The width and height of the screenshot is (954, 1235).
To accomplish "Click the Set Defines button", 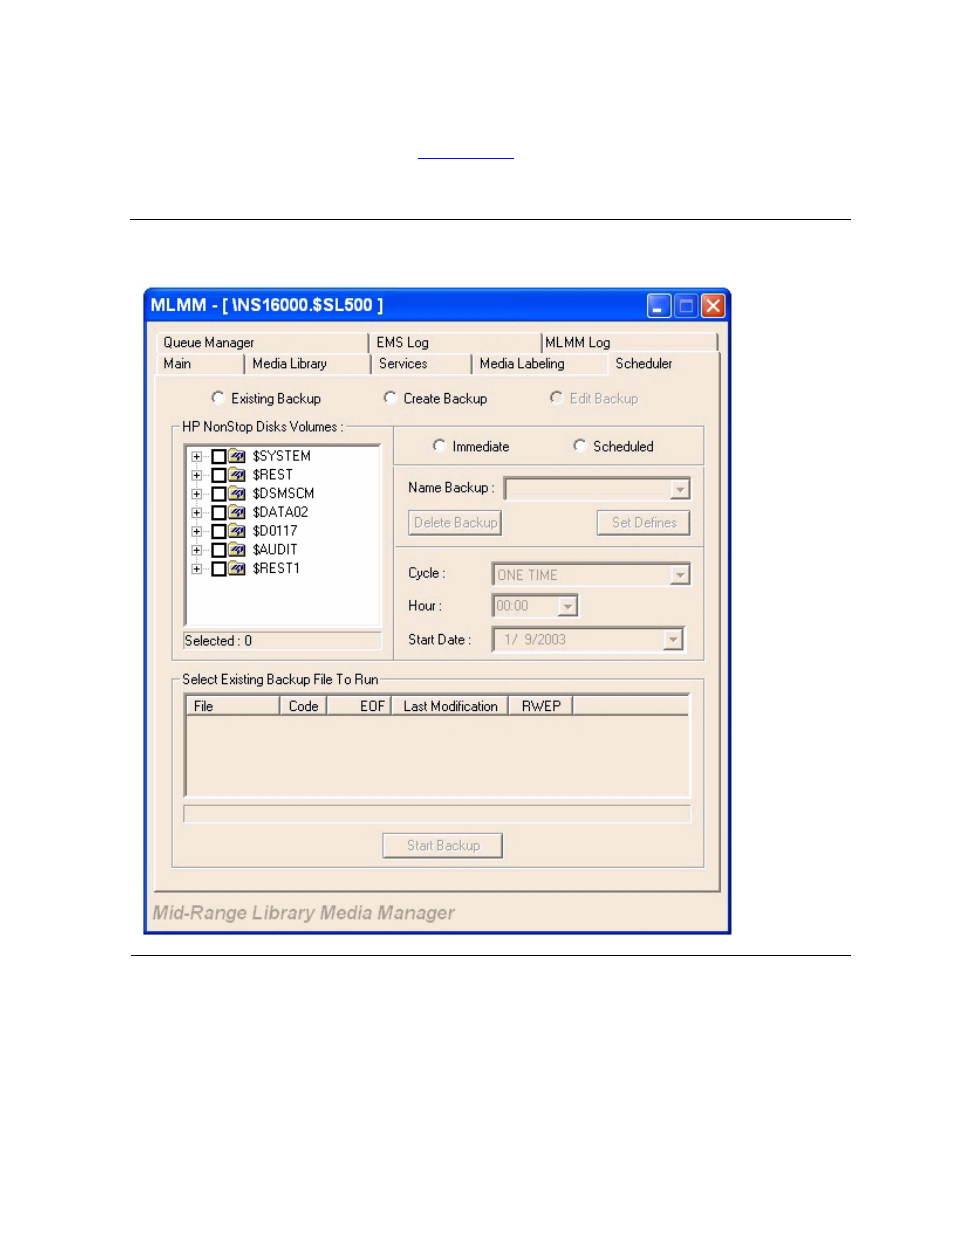I will click(644, 523).
